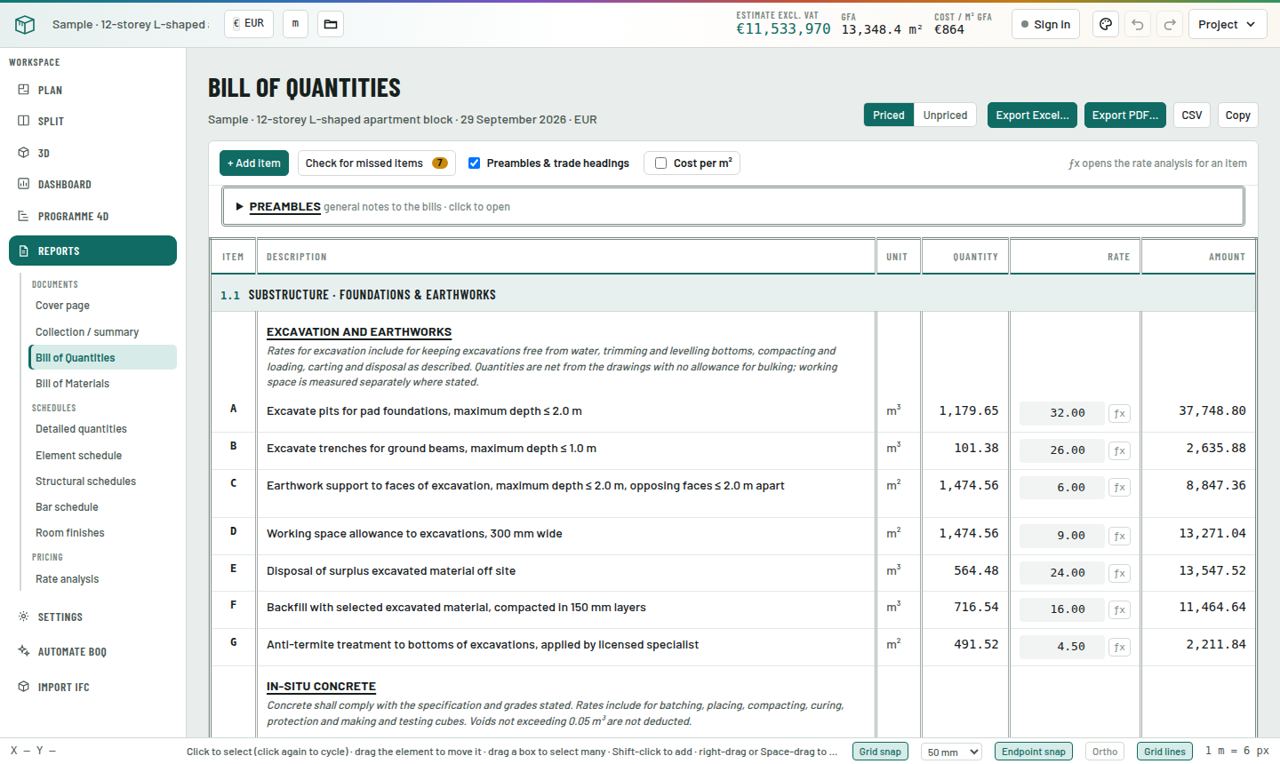
Task: Click the fx icon on the Earthwork support row
Action: pos(1119,487)
